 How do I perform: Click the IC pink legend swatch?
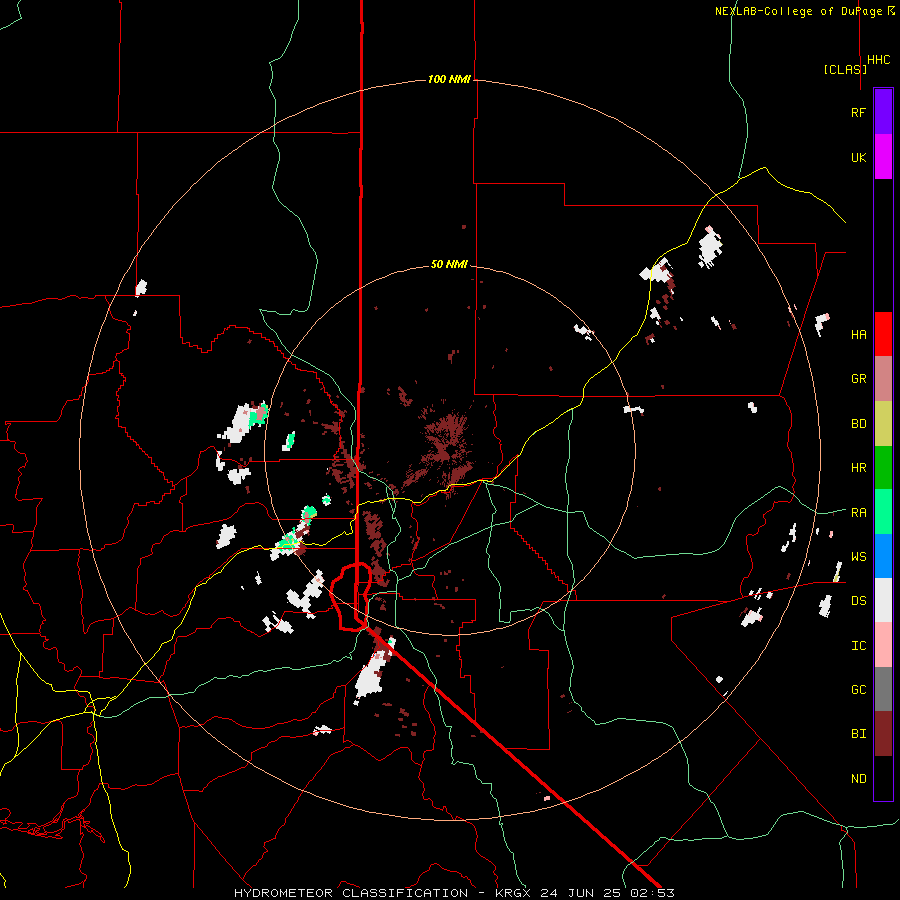(x=883, y=645)
